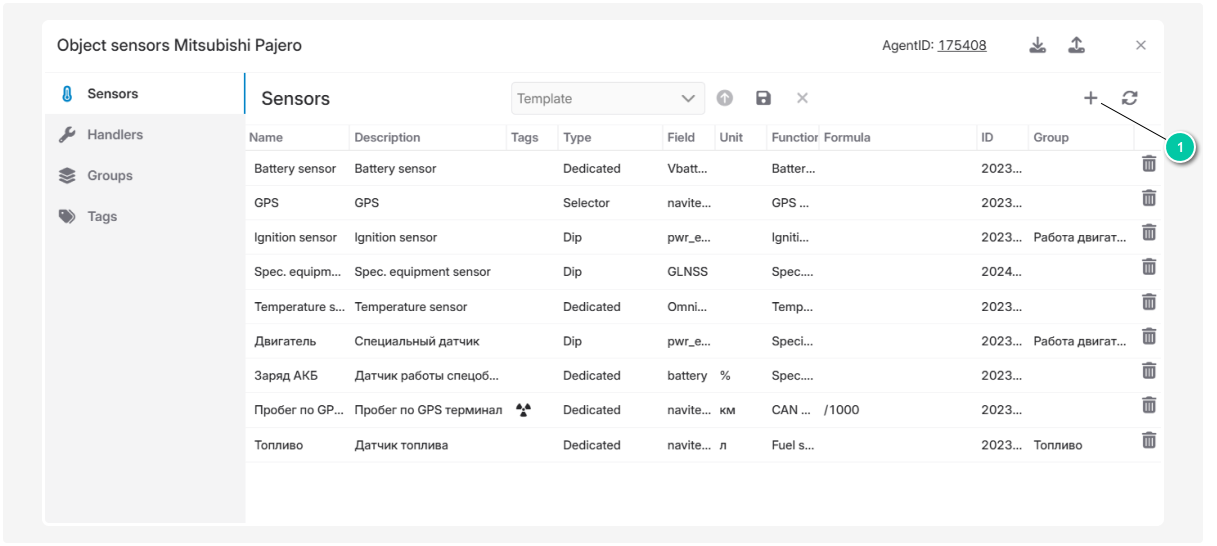Open the Template dropdown
This screenshot has width=1217, height=546.
pyautogui.click(x=608, y=98)
